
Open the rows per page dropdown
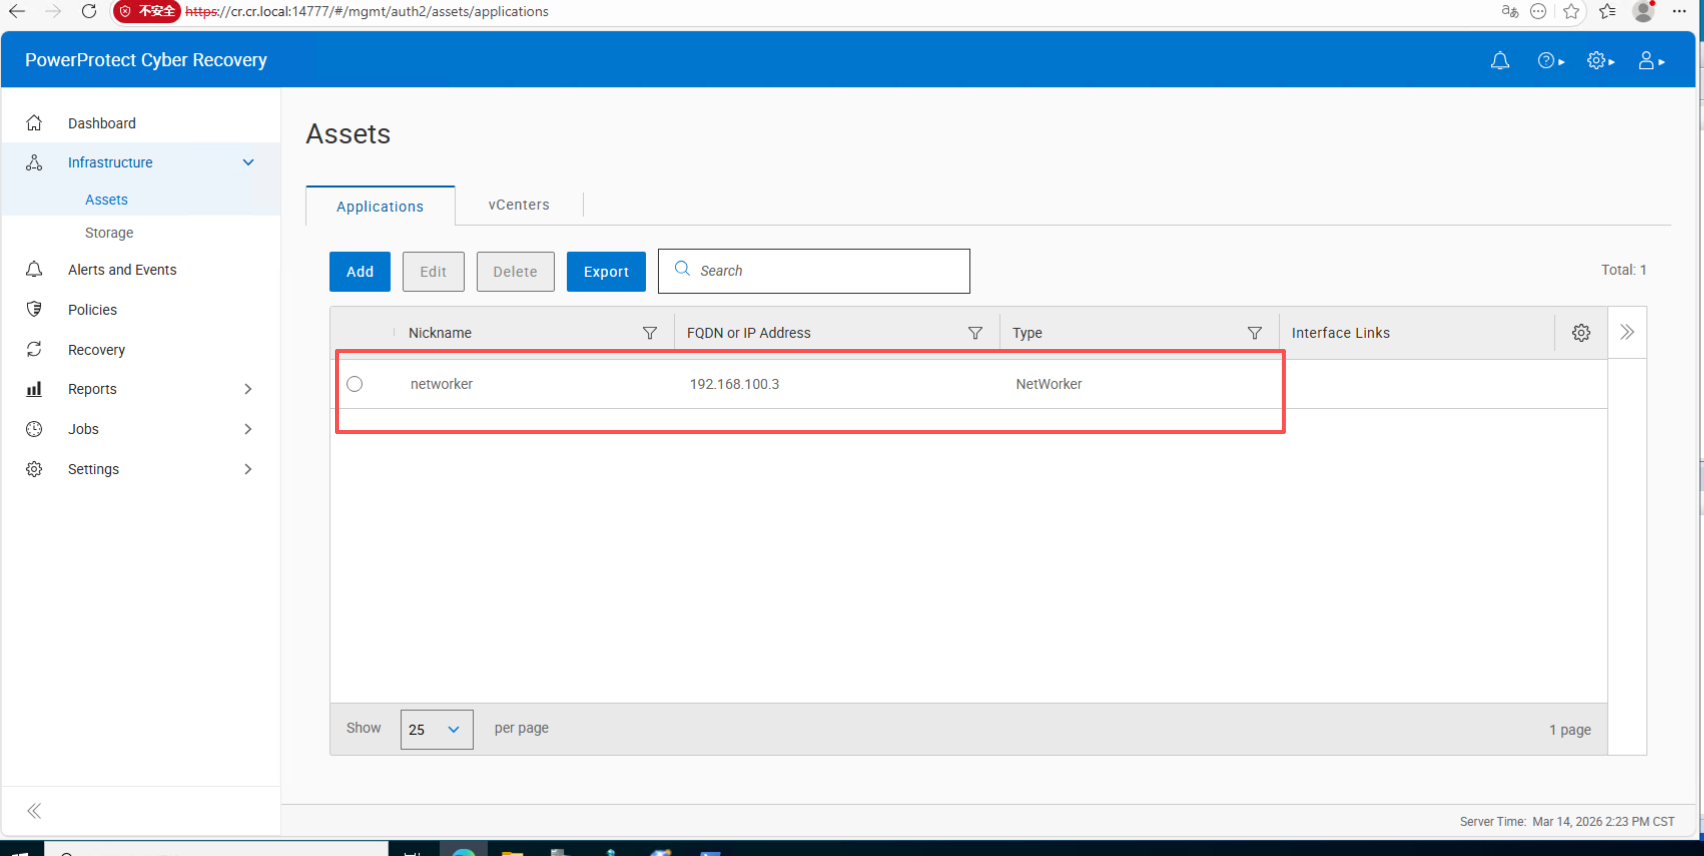(437, 729)
